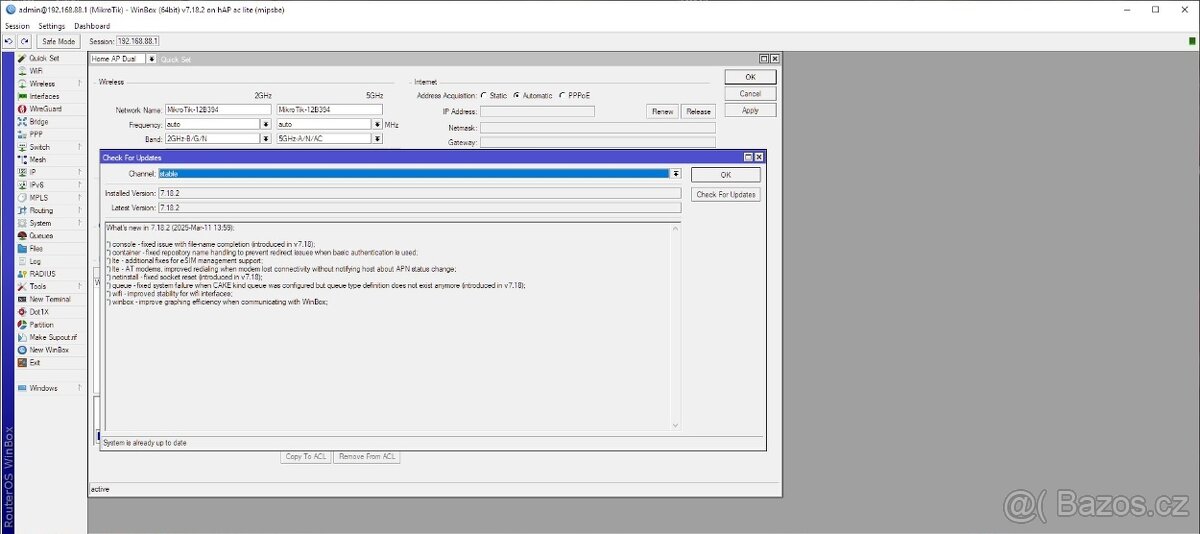Open Mesh in the sidebar

coord(37,160)
